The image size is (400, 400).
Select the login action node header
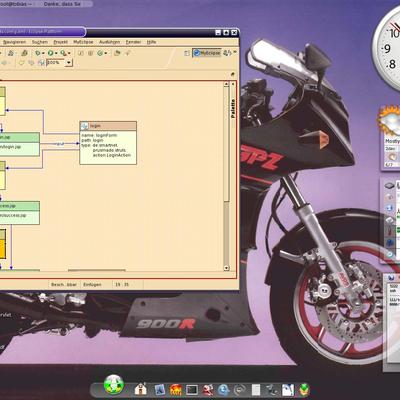(108, 126)
